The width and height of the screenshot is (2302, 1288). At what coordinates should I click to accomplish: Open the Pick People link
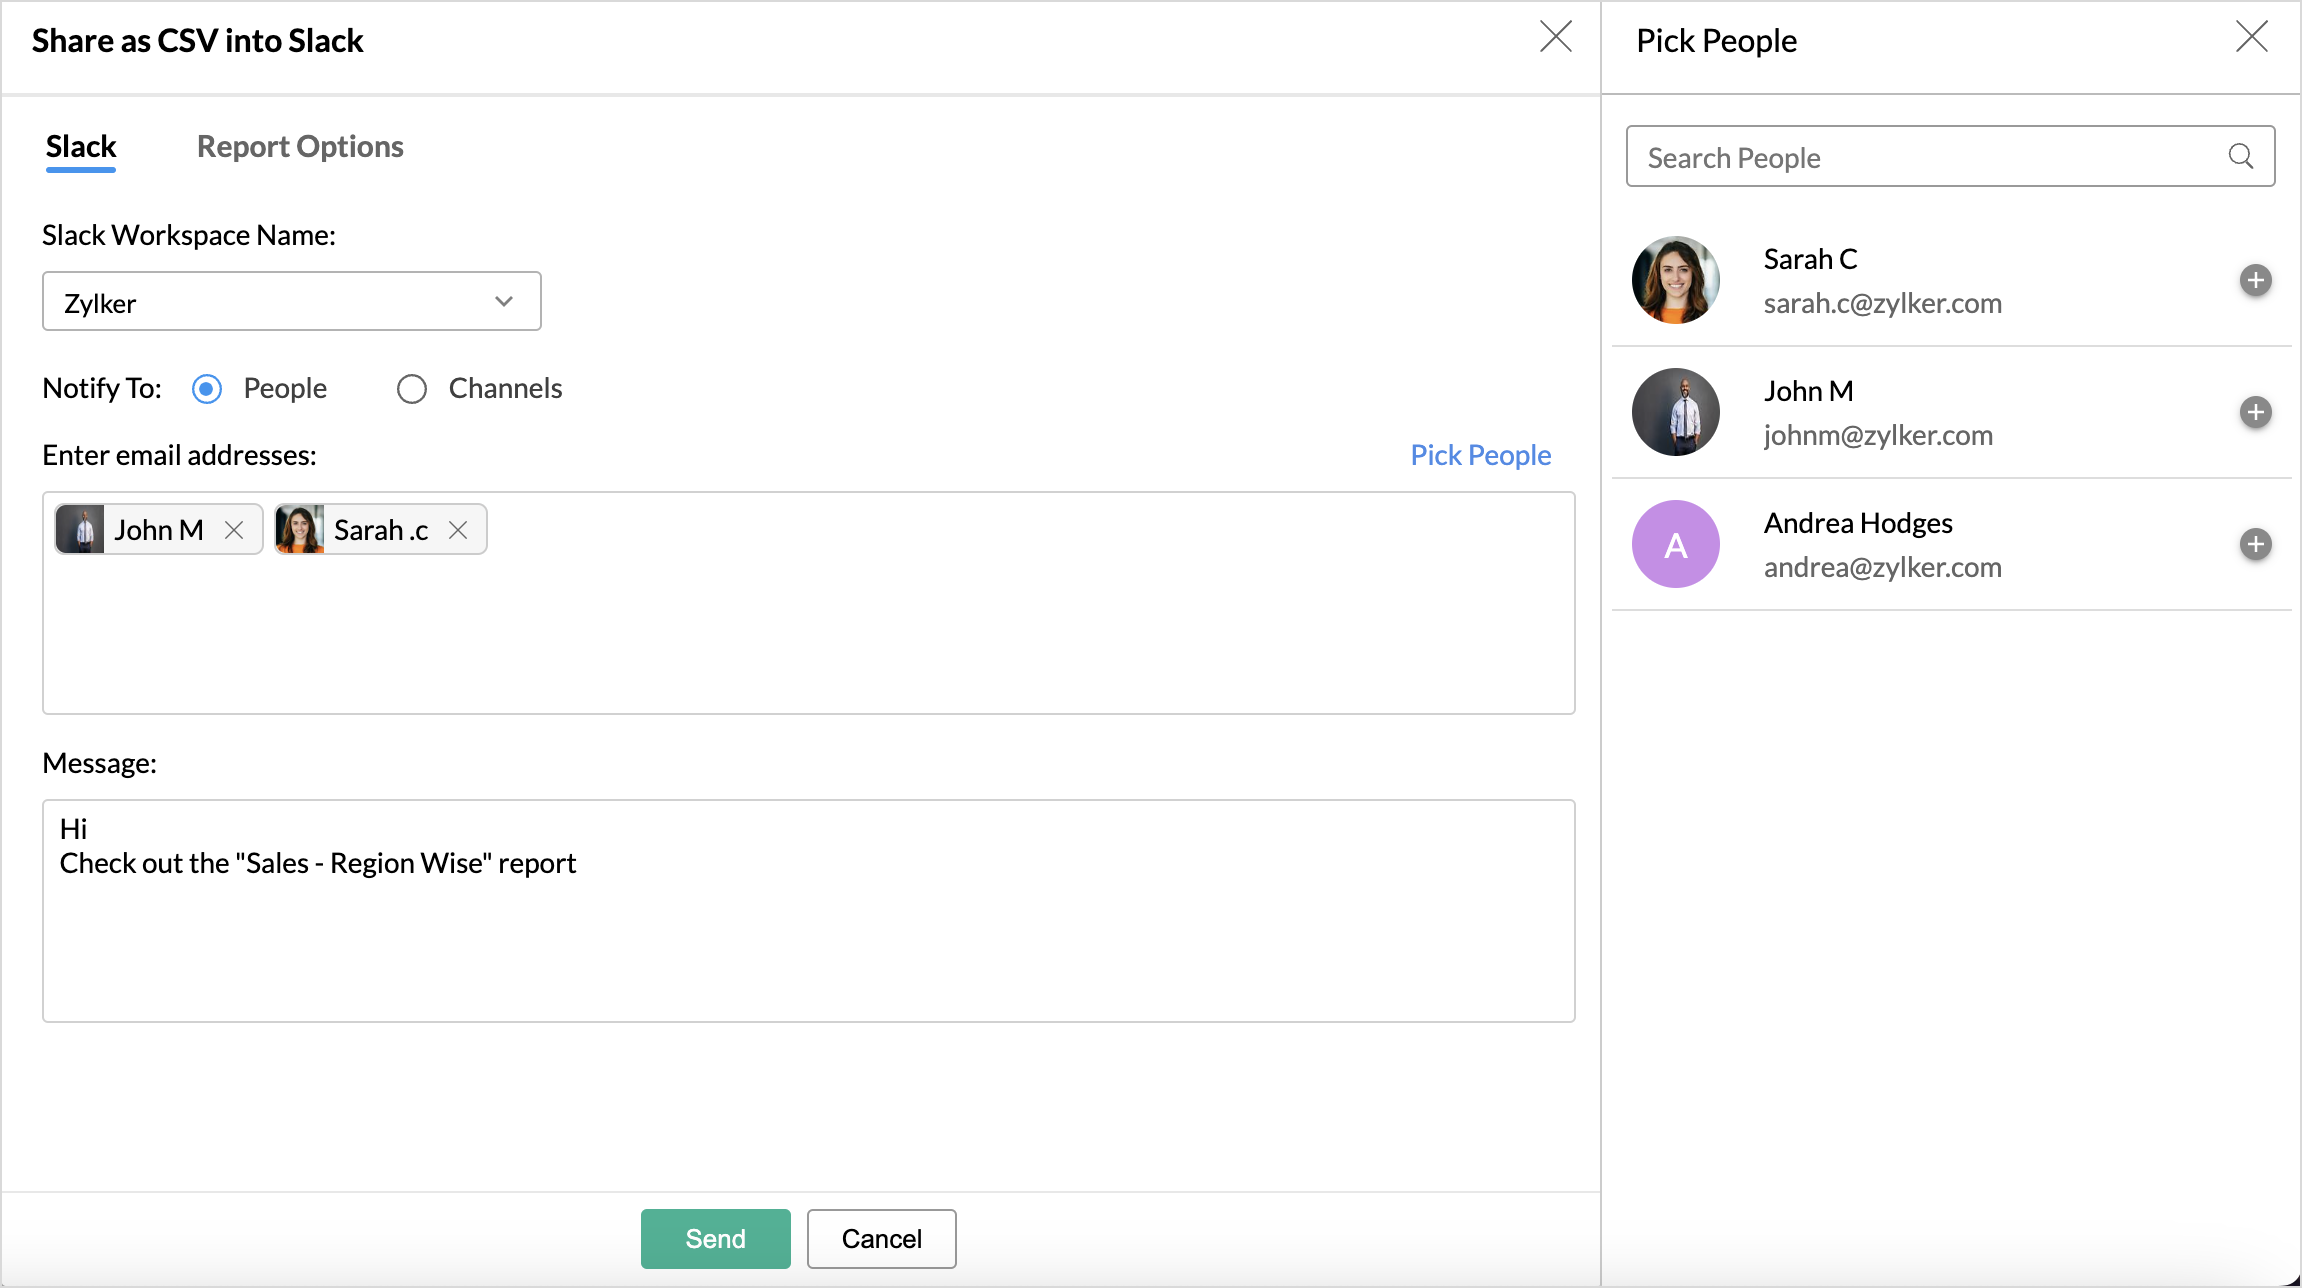[1481, 455]
